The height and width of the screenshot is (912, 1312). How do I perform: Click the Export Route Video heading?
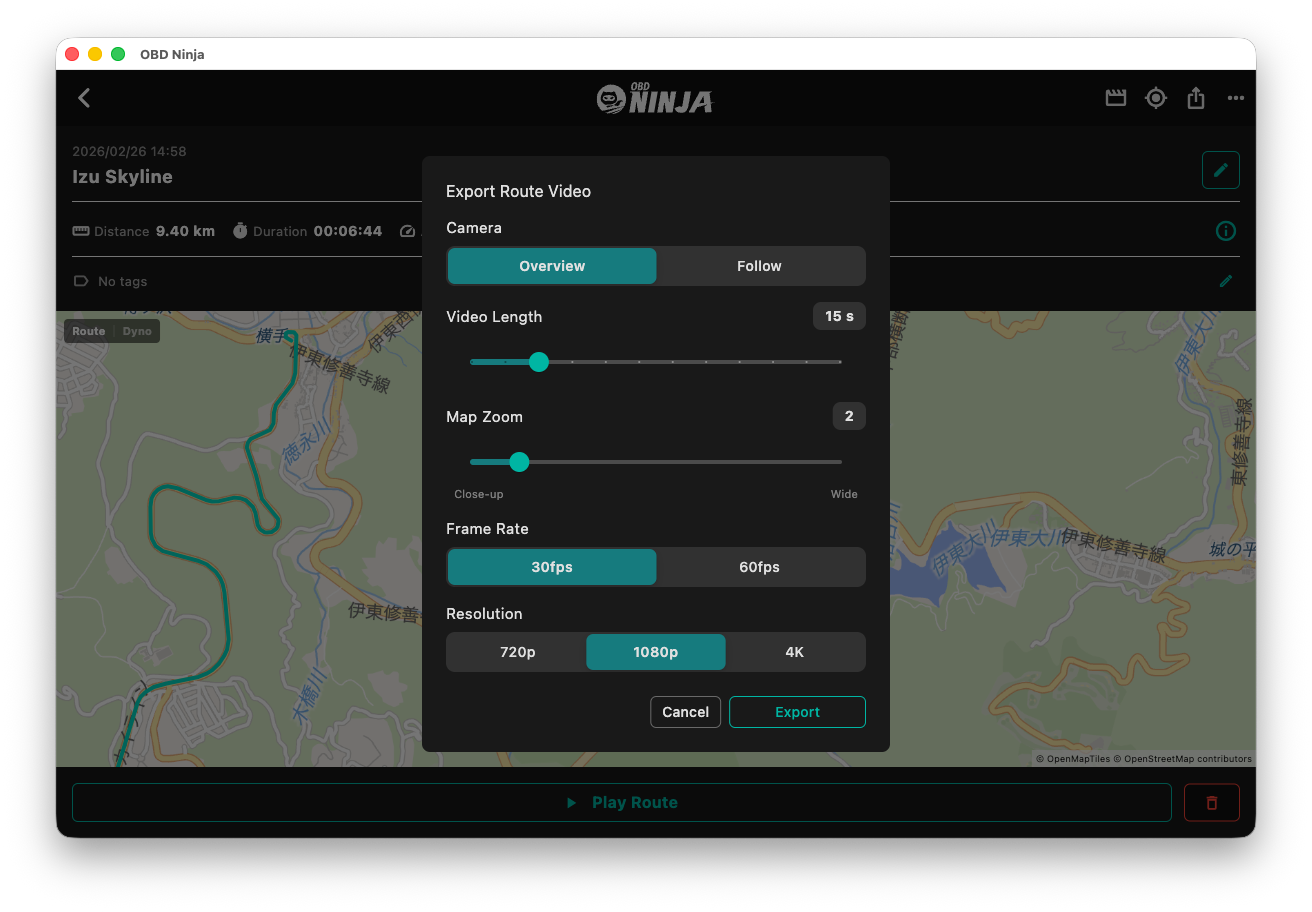pos(518,191)
